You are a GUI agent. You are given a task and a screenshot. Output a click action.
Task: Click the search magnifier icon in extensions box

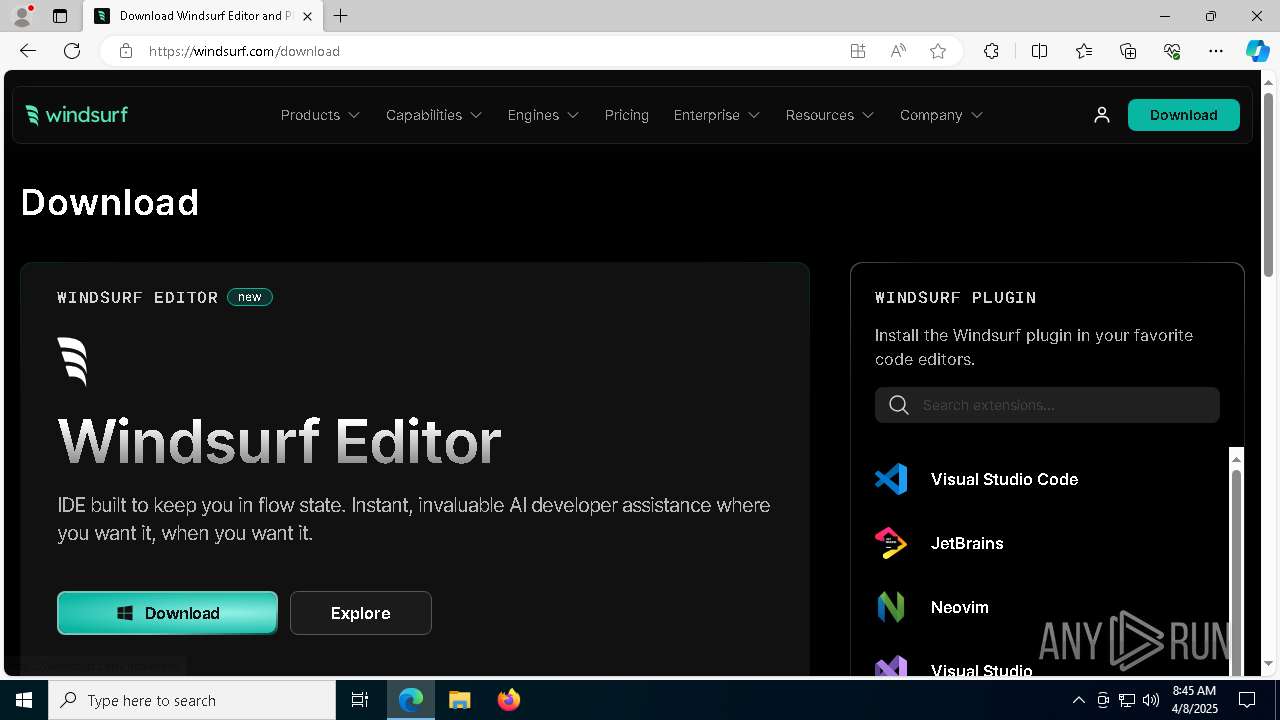click(899, 405)
